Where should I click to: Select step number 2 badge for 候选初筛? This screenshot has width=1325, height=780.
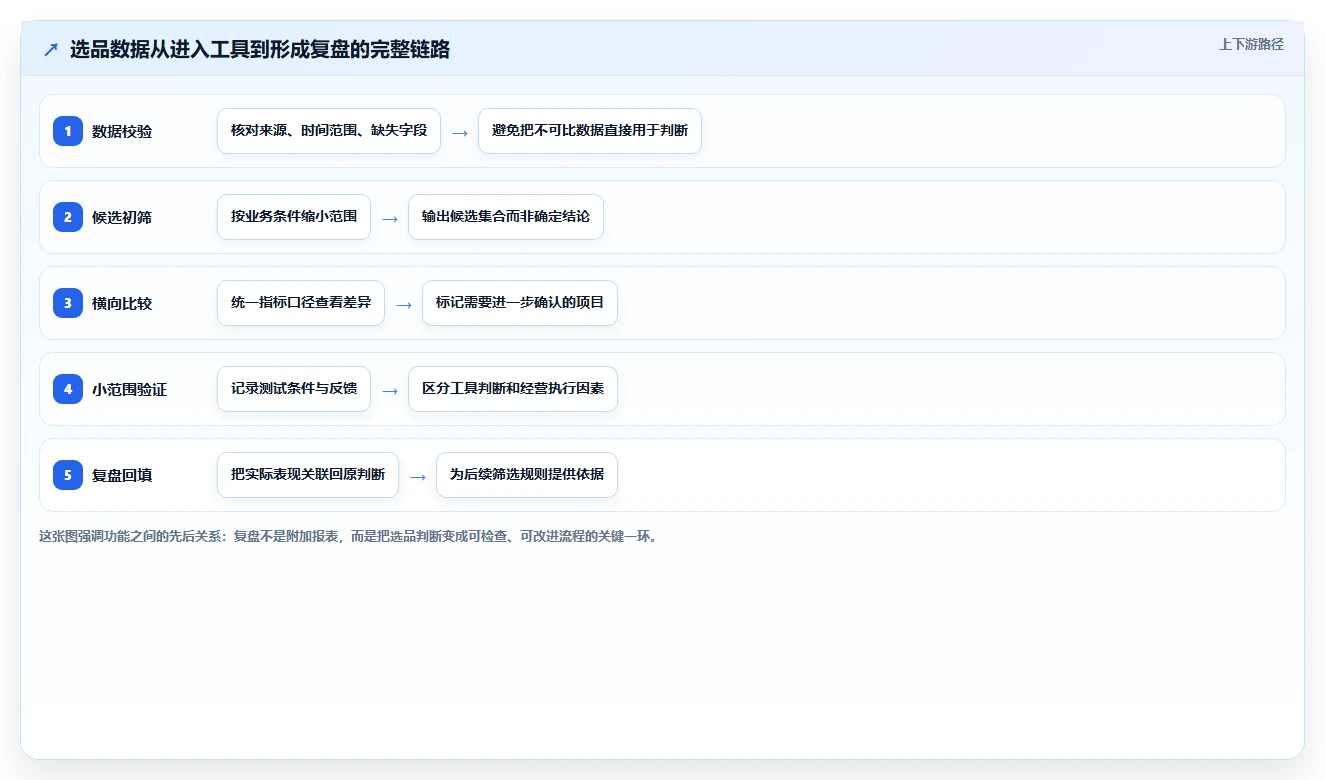click(68, 217)
